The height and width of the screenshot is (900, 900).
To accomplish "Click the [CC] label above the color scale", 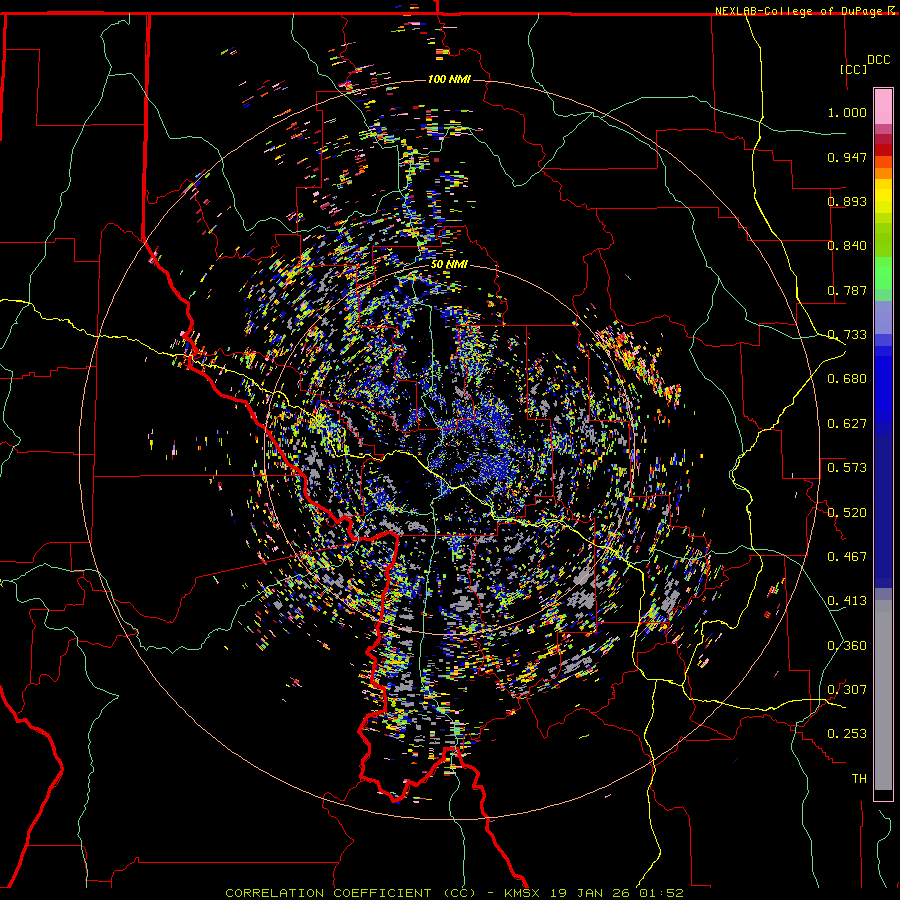I will pos(853,69).
